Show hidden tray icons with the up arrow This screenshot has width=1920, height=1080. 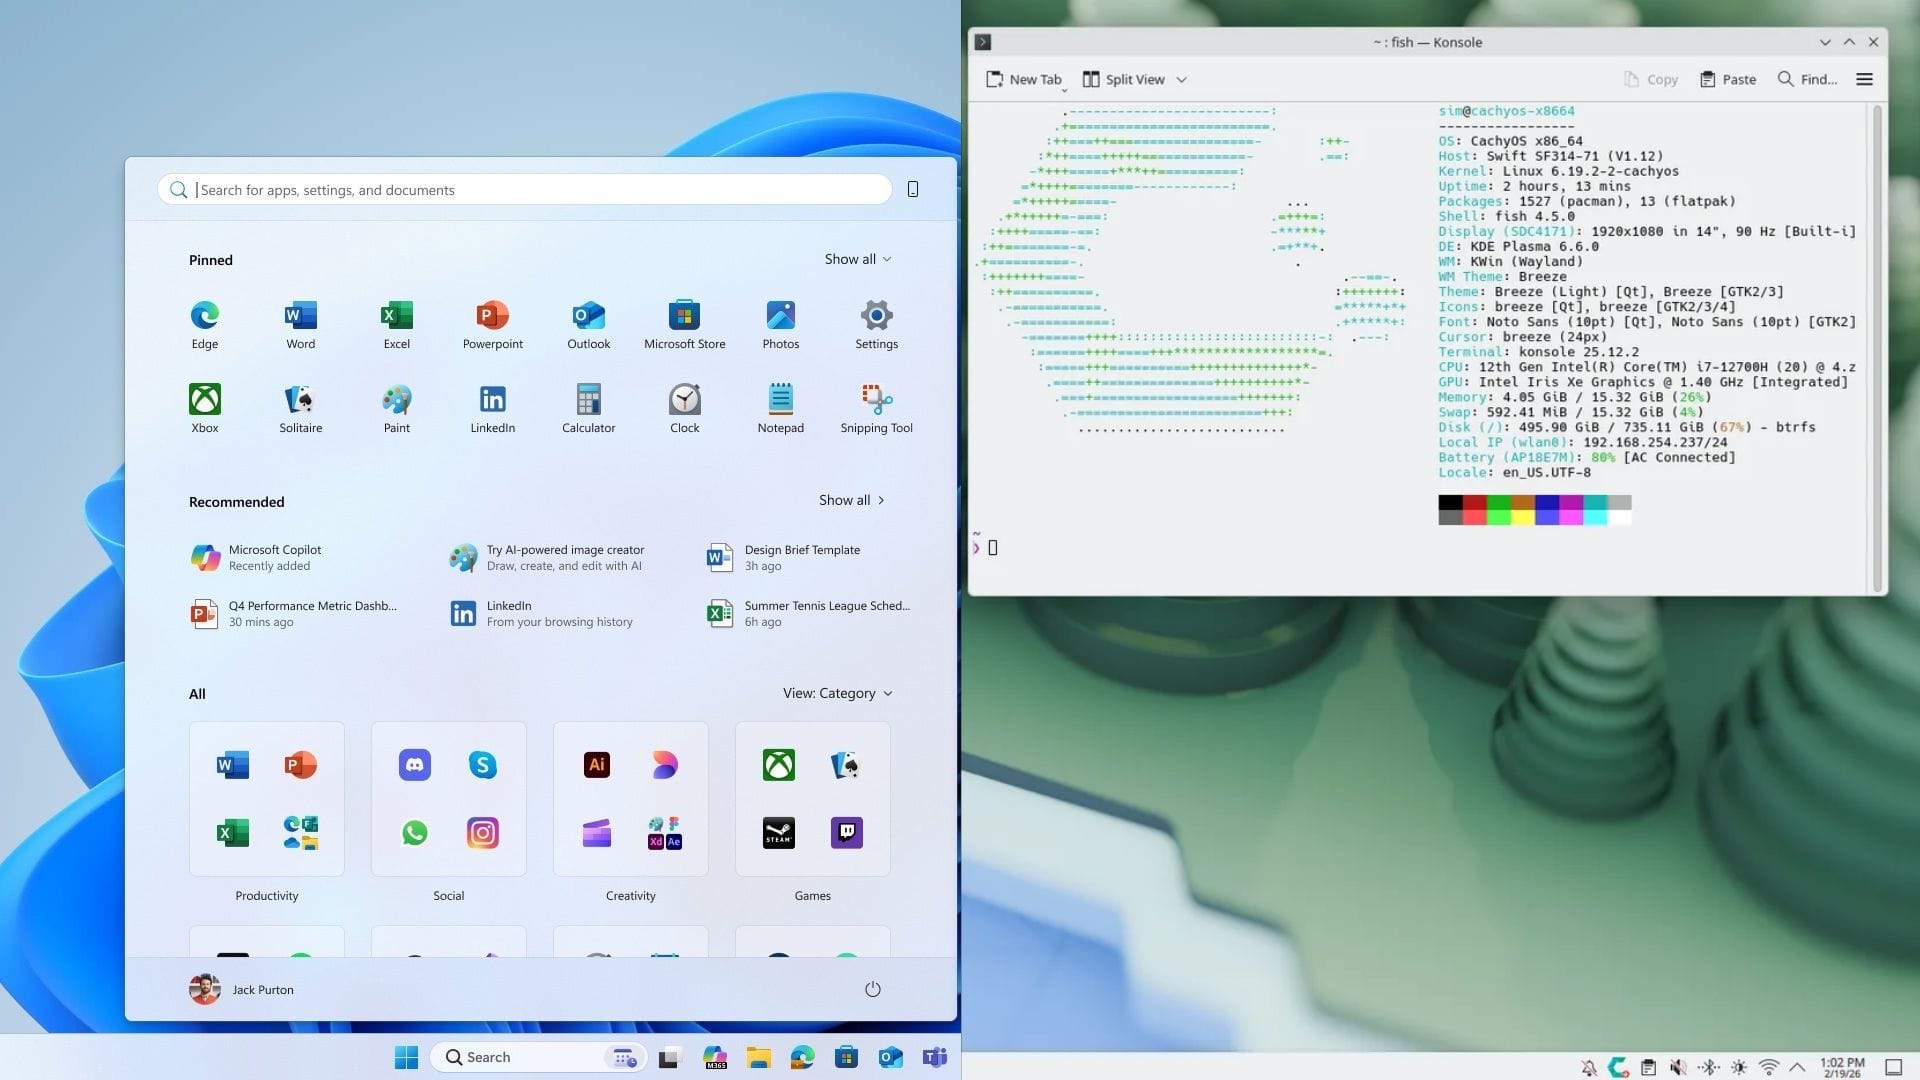pos(1797,1067)
